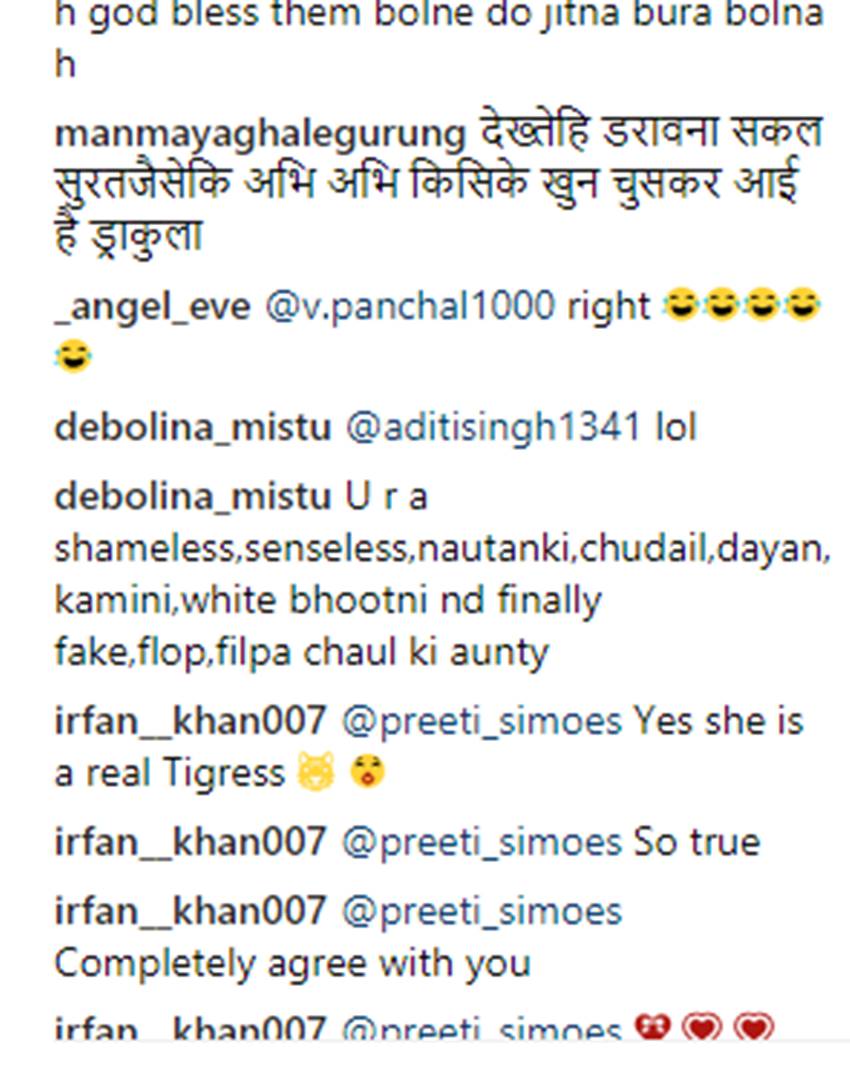850x1072 pixels.
Task: Click the 'fake,flop,filpa chaul ki aunty' comment text
Action: click(301, 653)
